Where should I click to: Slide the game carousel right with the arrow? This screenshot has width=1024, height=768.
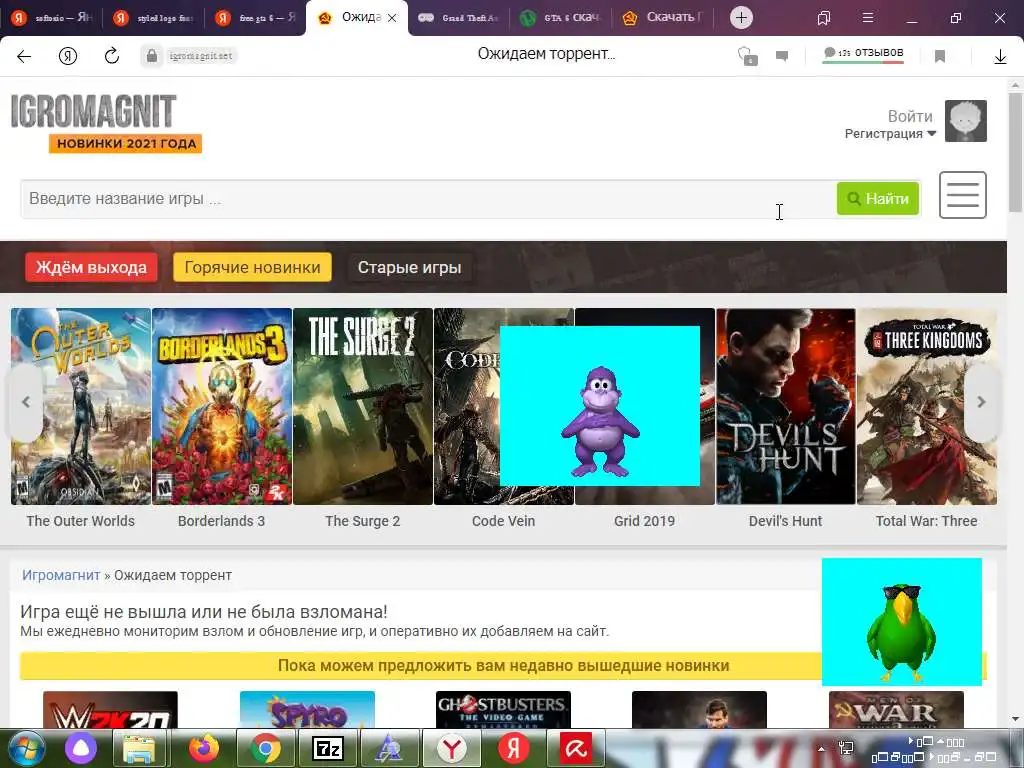(981, 402)
